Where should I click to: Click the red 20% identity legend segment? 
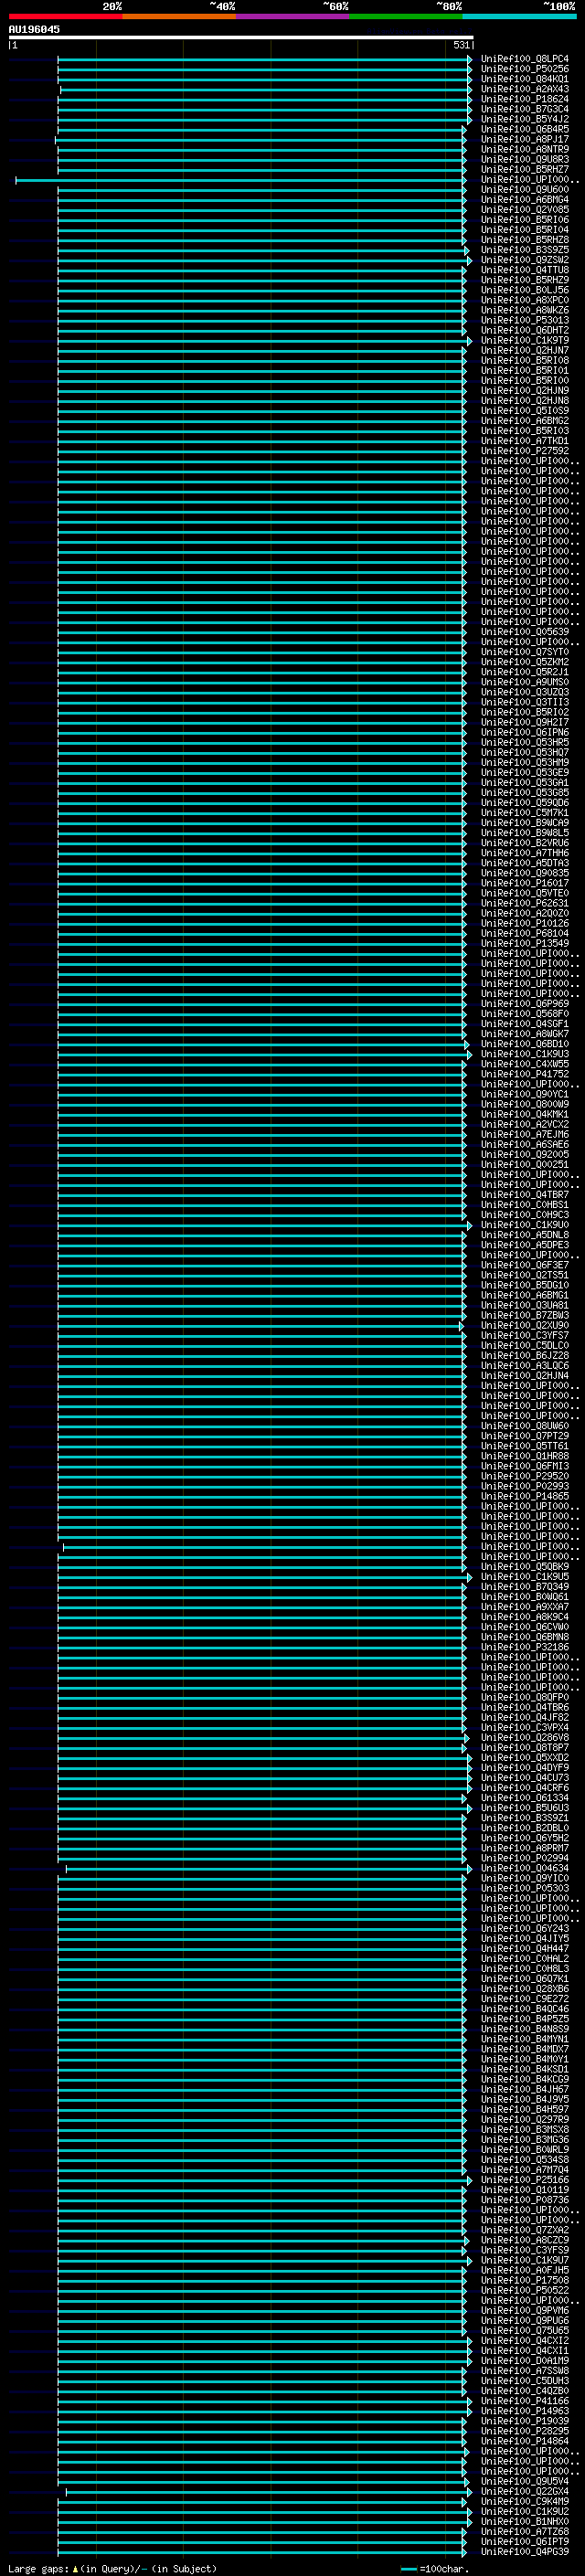tap(66, 16)
